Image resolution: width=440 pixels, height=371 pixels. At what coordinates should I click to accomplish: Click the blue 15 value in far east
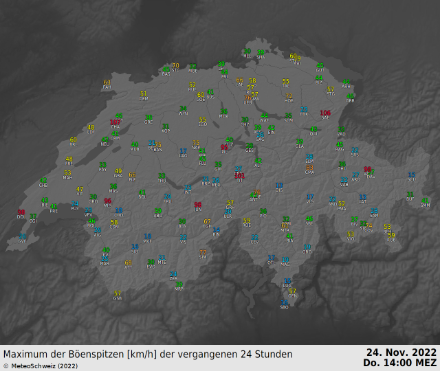click(412, 175)
